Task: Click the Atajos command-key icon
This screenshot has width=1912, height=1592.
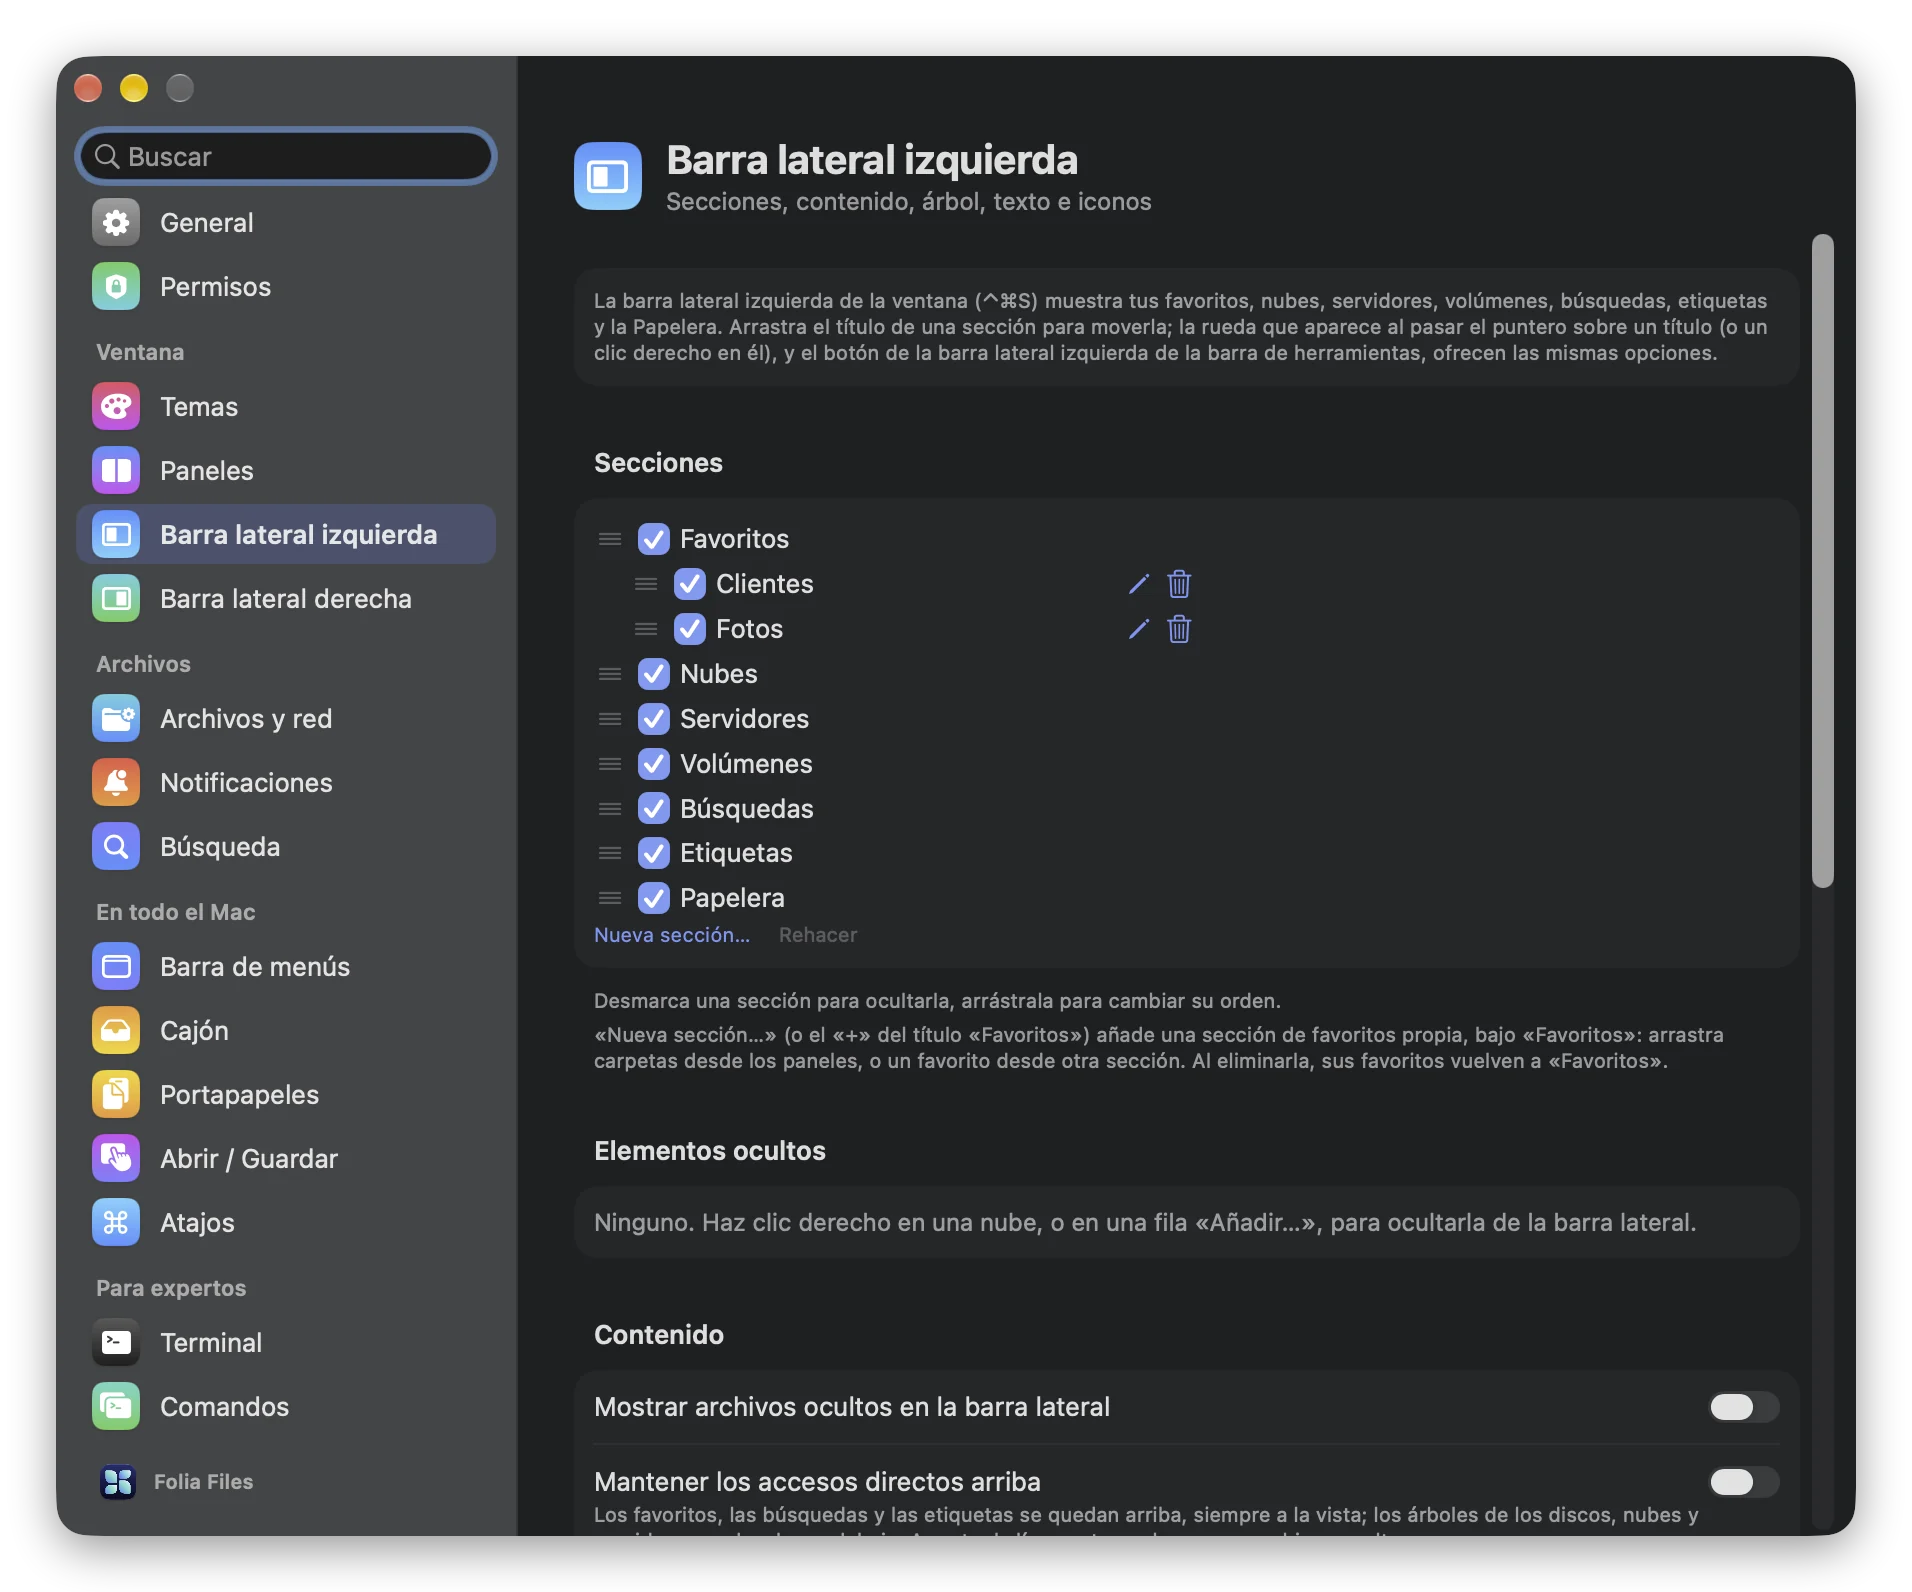Action: click(x=116, y=1223)
